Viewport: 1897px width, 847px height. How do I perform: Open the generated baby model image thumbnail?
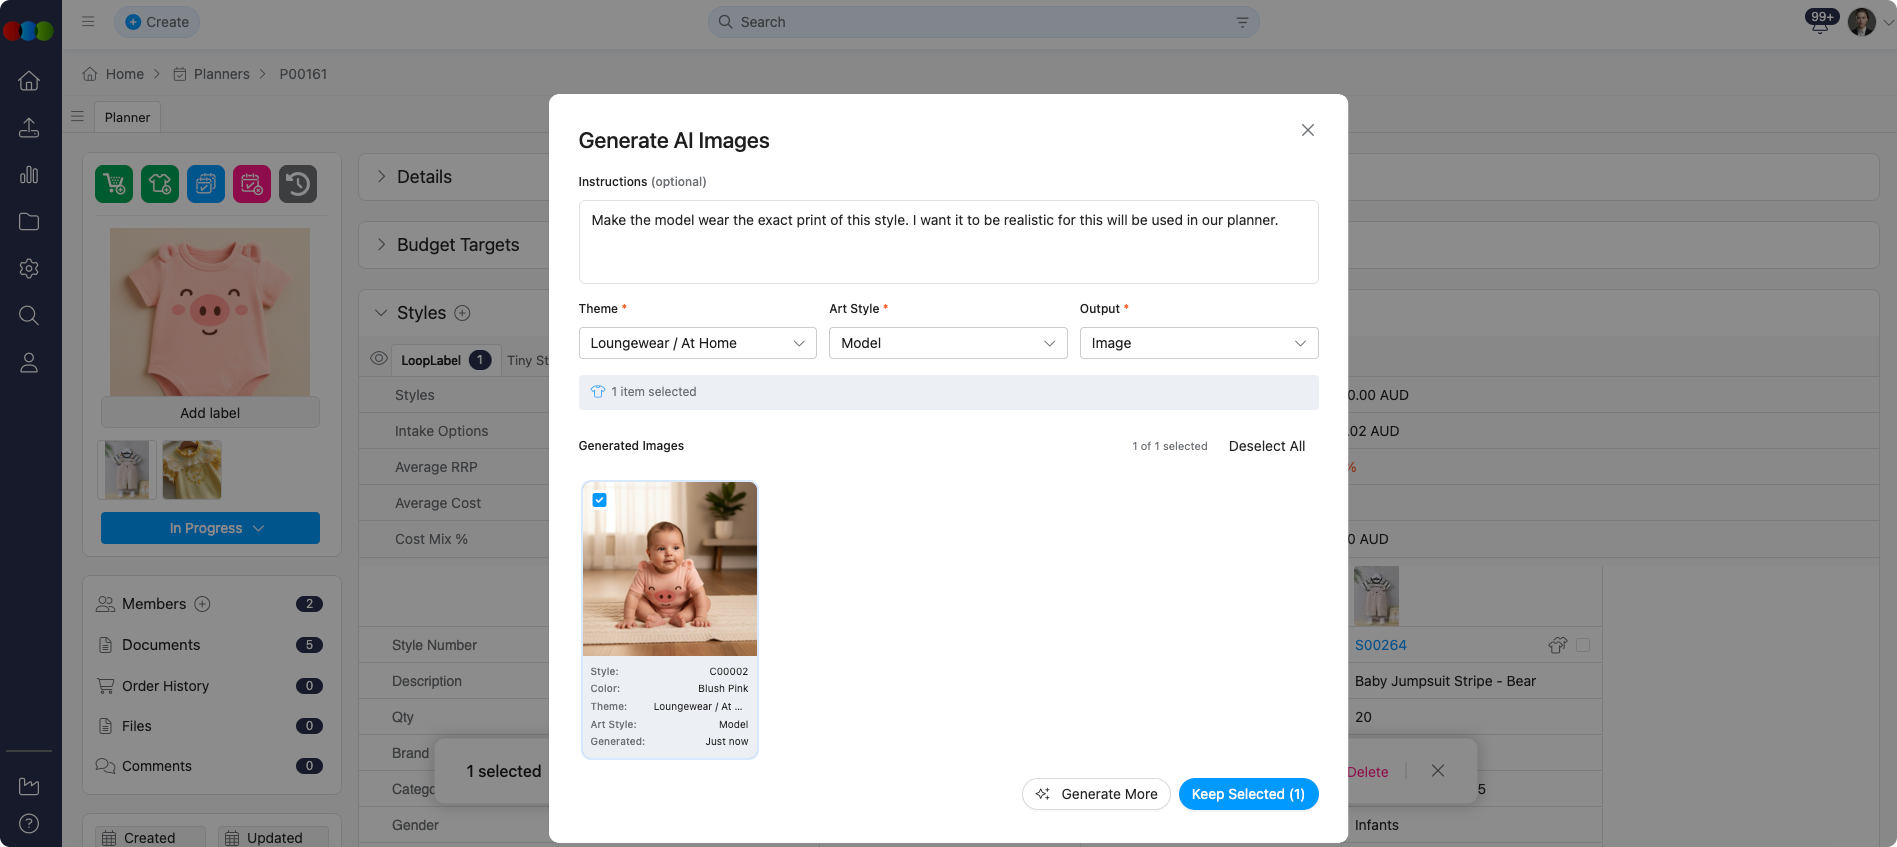pyautogui.click(x=670, y=569)
